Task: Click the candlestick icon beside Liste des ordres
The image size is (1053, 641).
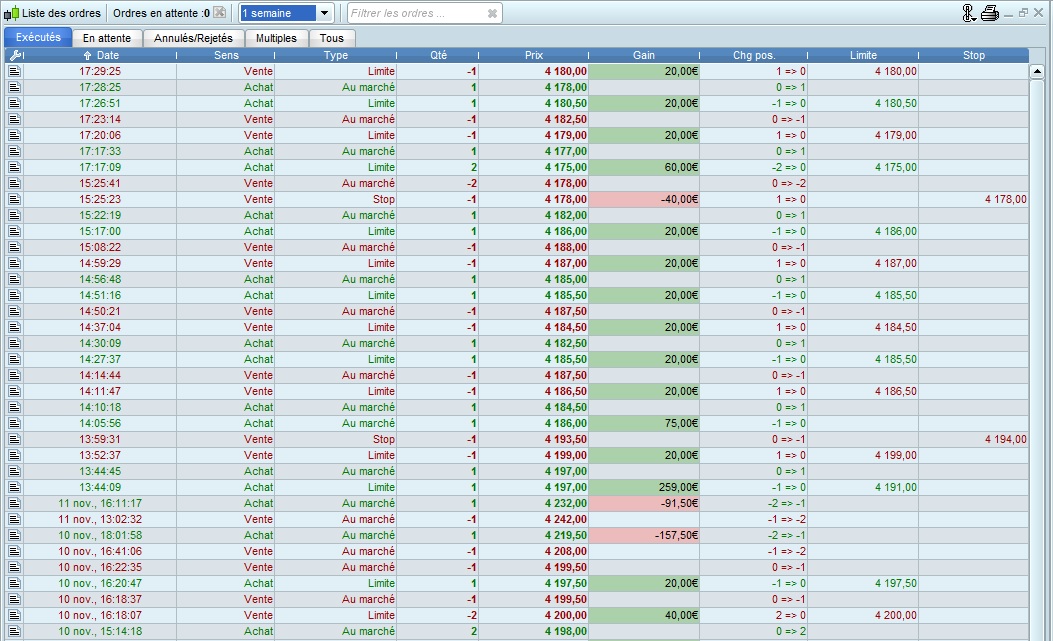Action: coord(11,13)
